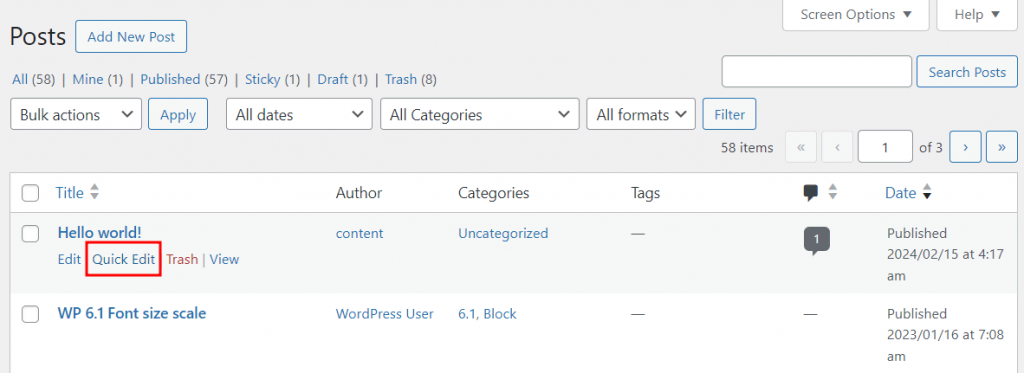The height and width of the screenshot is (373, 1024).
Task: Click the 6.1 category link
Action: coord(467,314)
